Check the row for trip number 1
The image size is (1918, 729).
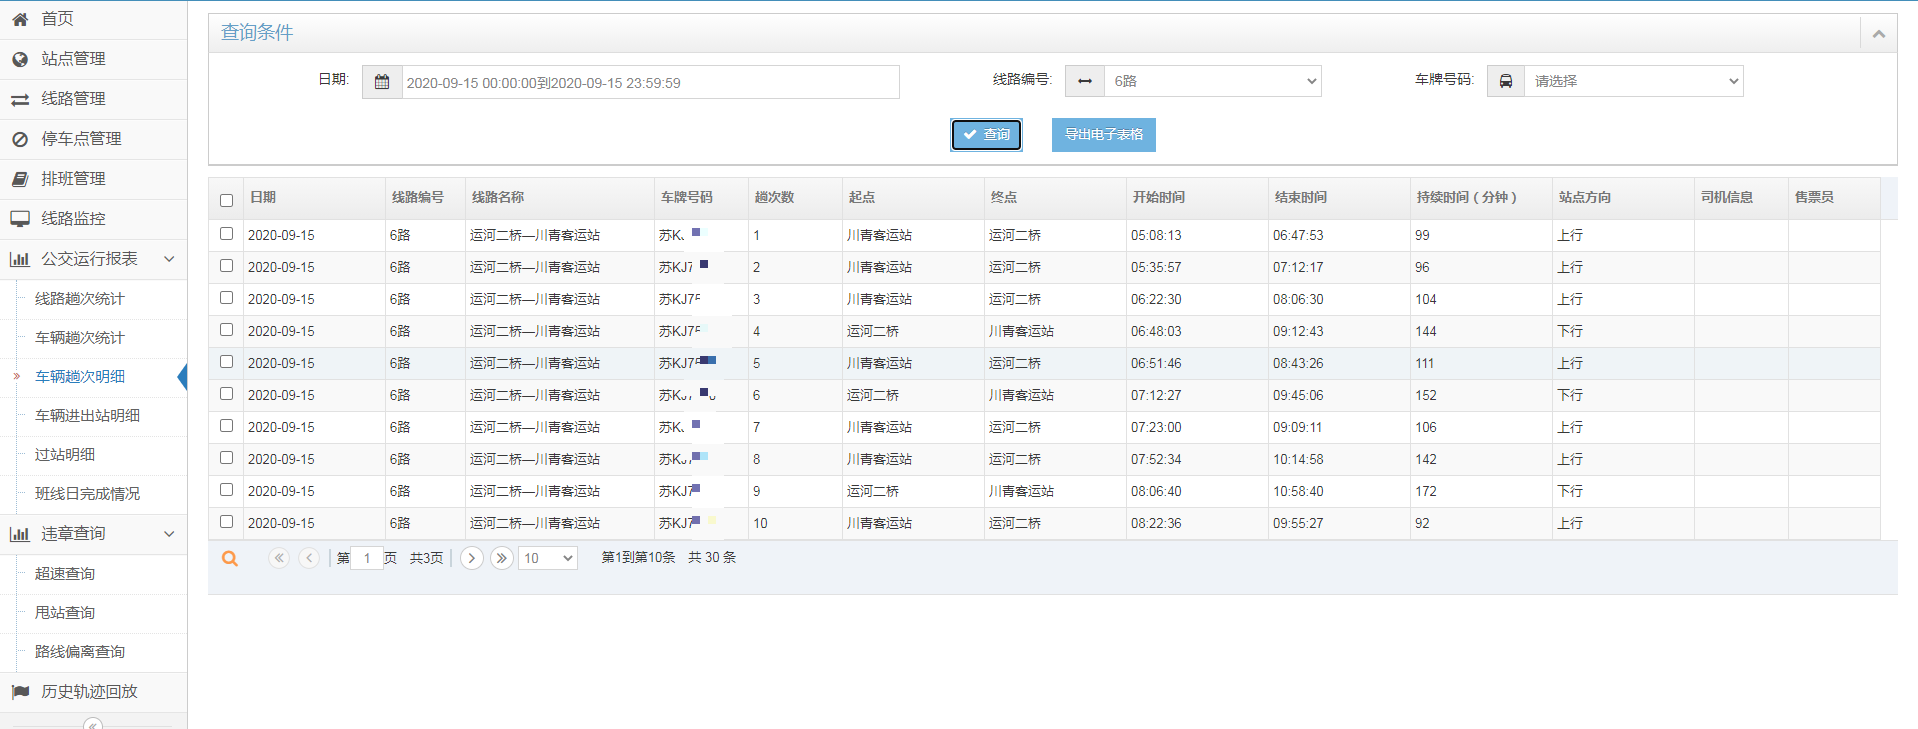click(227, 234)
